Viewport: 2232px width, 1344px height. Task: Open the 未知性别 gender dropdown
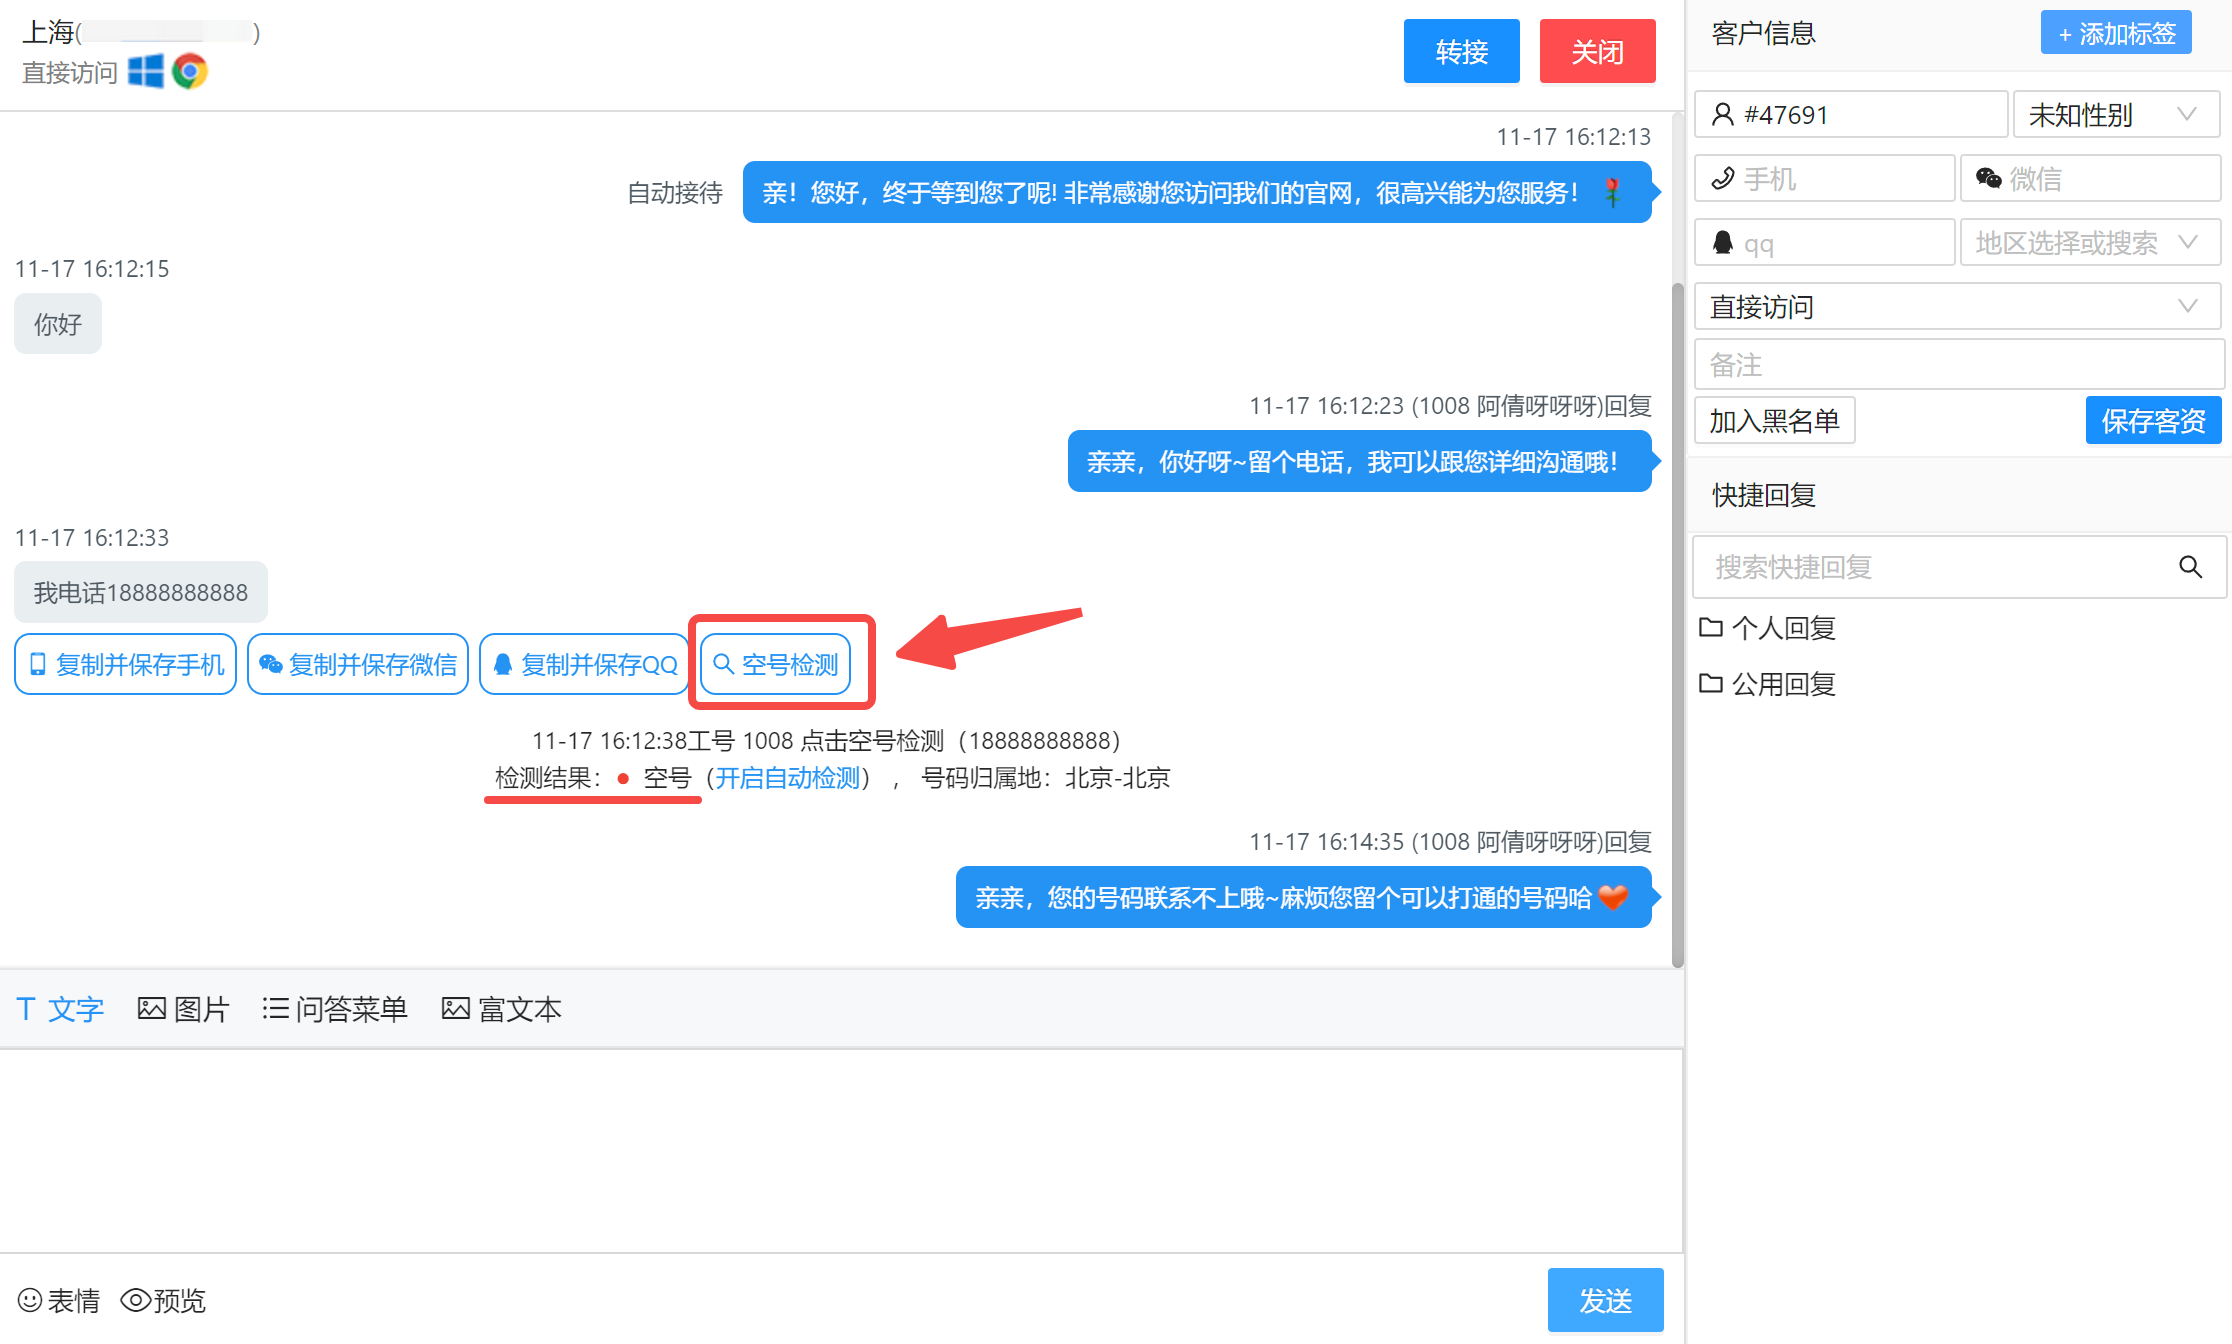2115,115
